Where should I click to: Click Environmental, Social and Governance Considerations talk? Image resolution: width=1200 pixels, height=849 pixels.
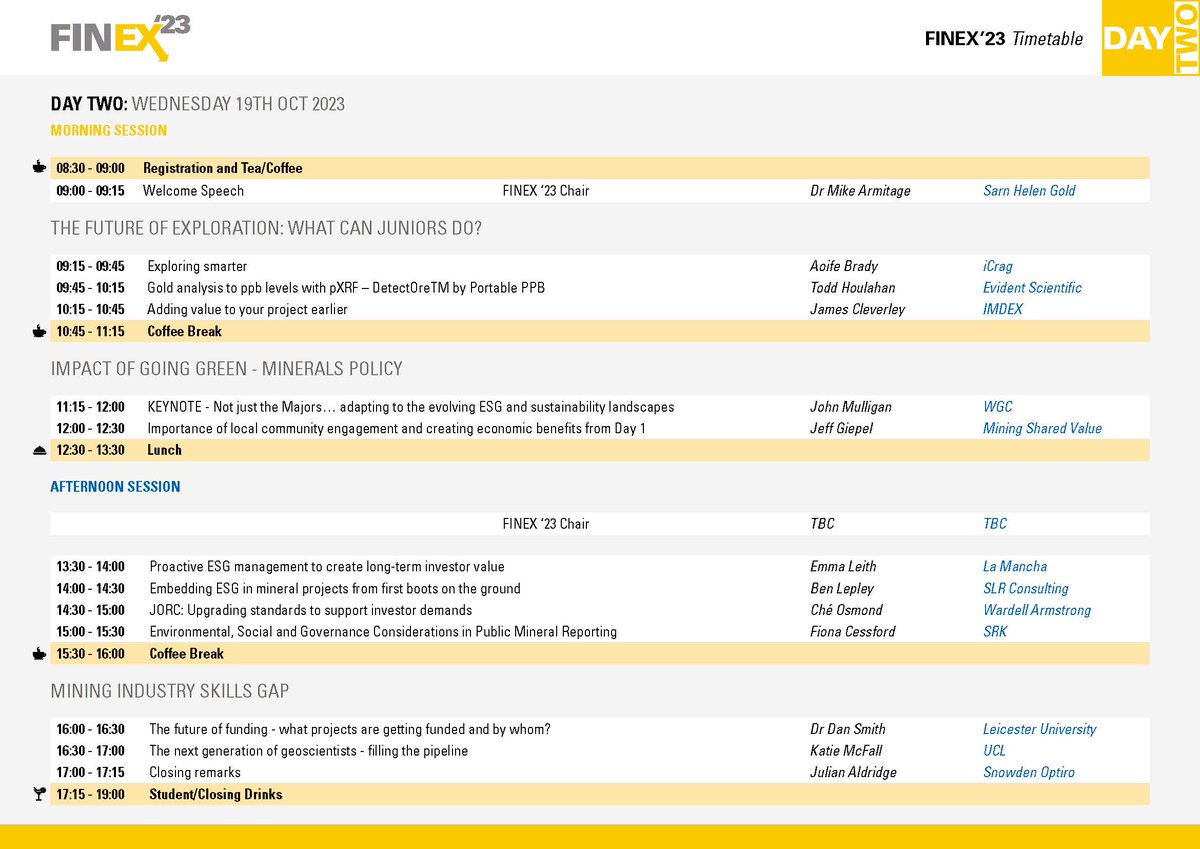click(x=383, y=632)
